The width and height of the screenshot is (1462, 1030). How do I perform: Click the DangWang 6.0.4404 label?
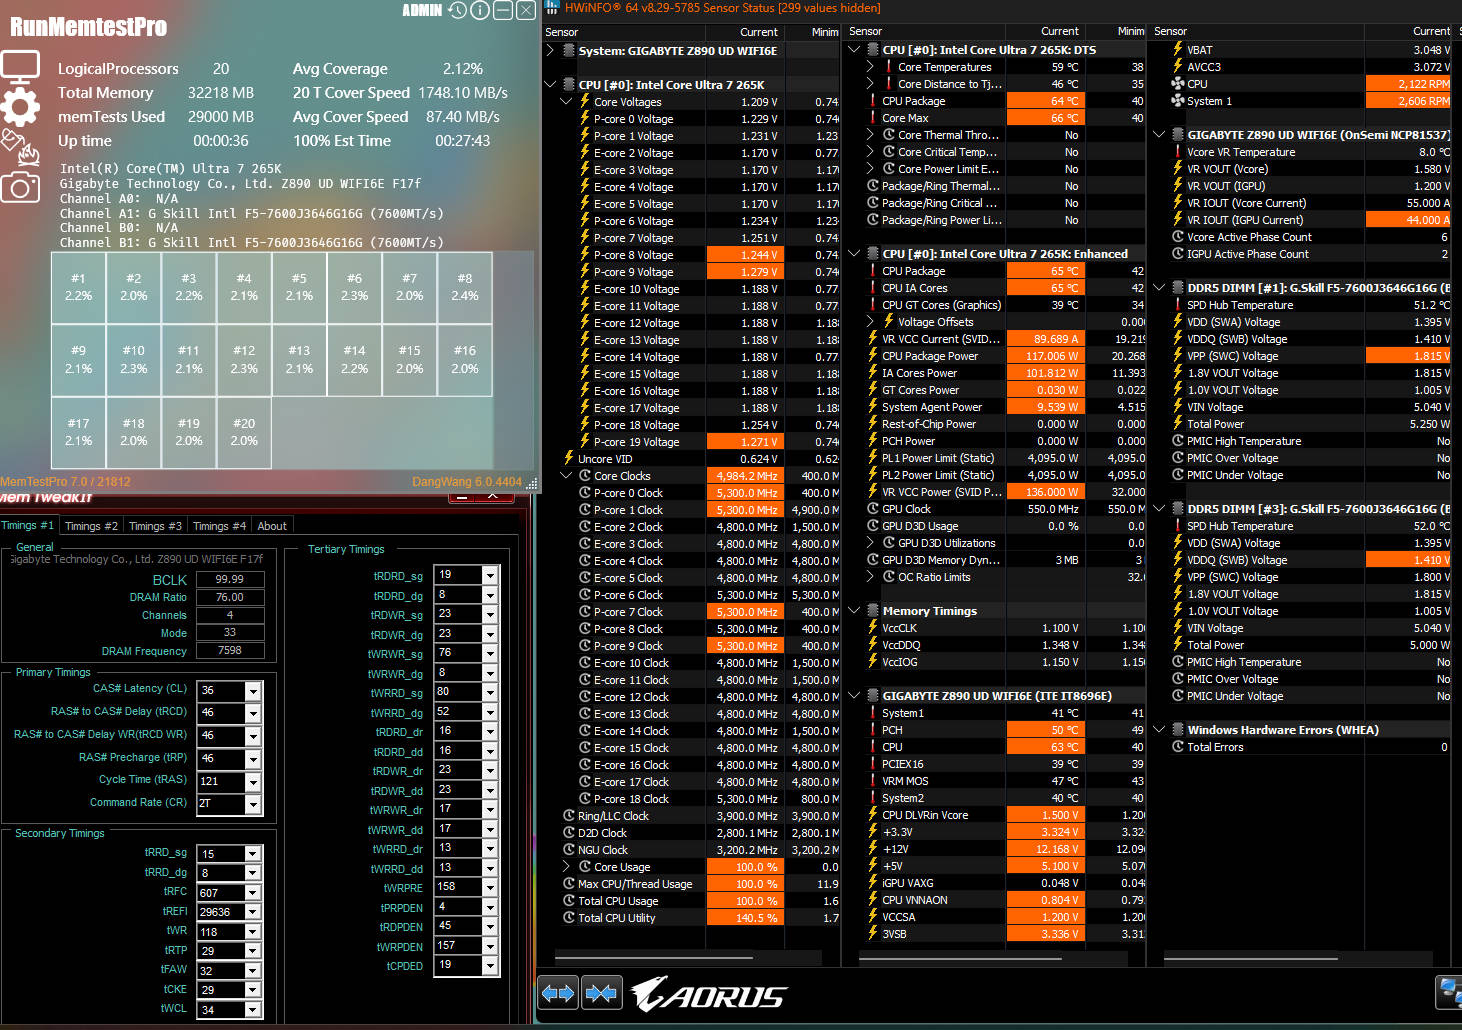coord(467,482)
